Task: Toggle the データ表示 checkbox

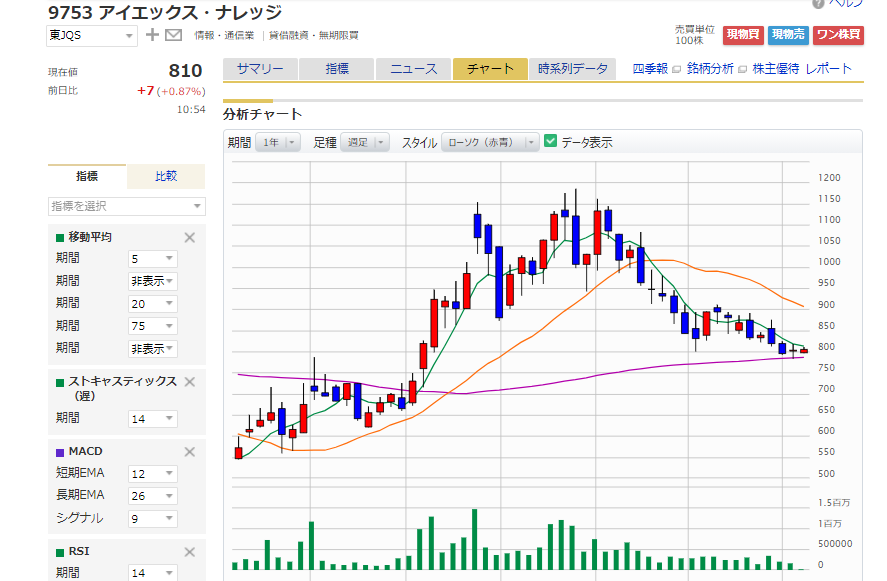Action: 549,142
